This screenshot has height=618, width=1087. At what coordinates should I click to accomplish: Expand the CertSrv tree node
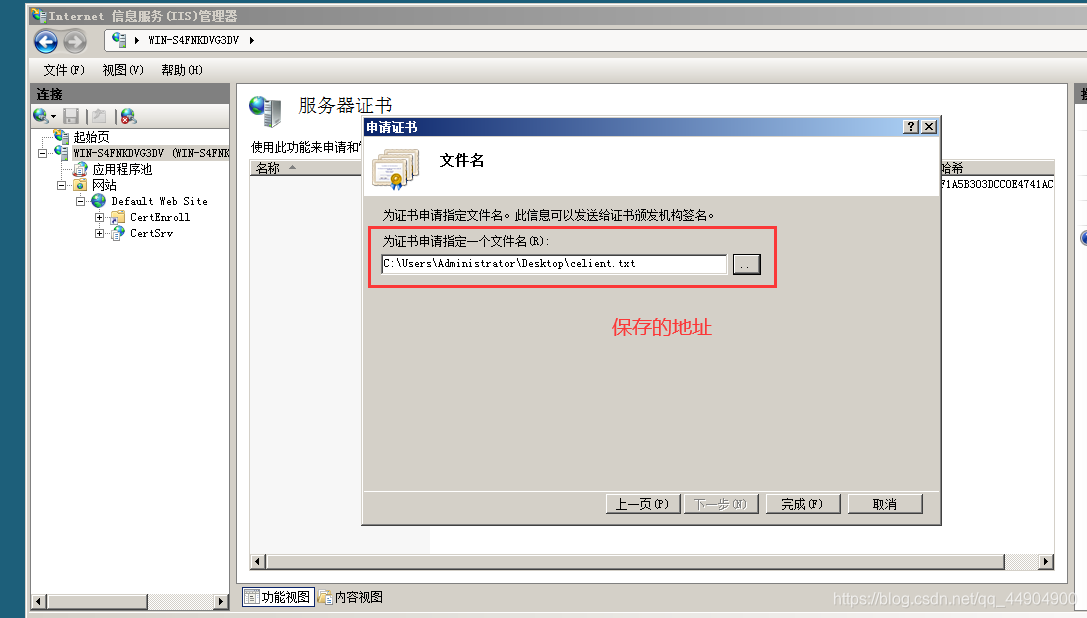click(99, 233)
